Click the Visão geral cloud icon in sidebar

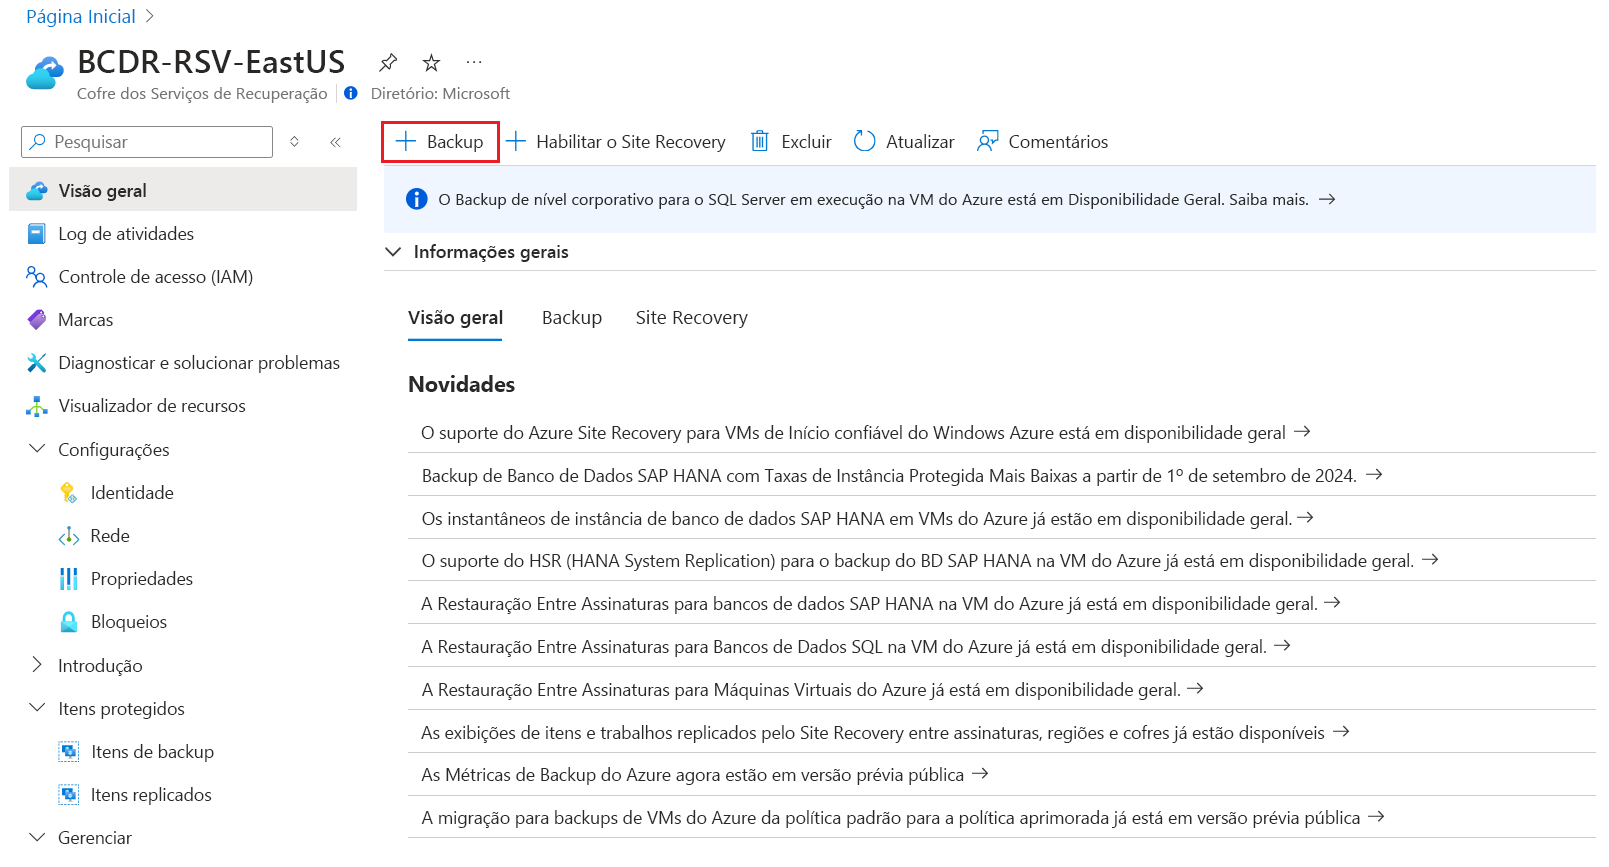pos(37,191)
